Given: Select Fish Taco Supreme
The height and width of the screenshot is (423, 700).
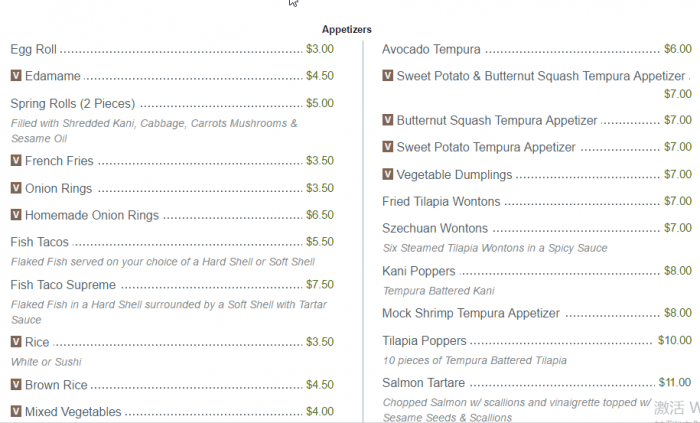Looking at the screenshot, I should 63,285.
